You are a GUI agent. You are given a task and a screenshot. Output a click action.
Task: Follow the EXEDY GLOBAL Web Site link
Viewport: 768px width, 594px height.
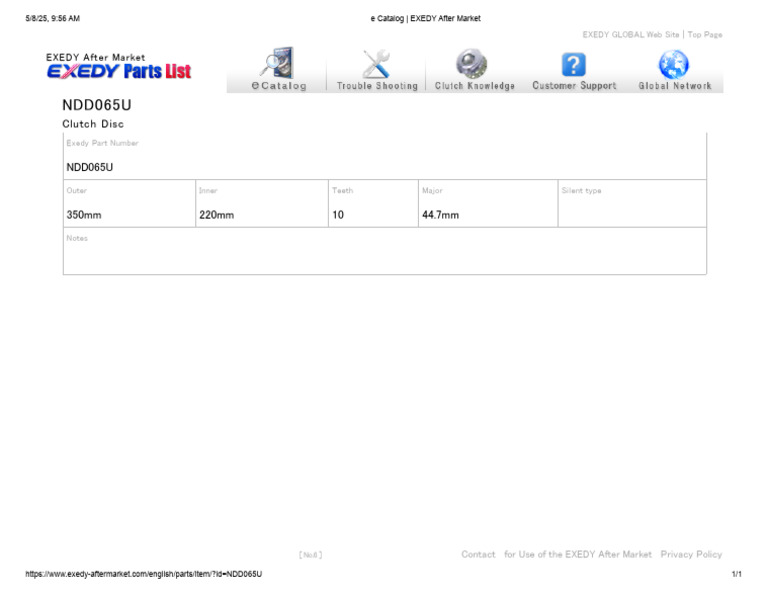click(630, 34)
